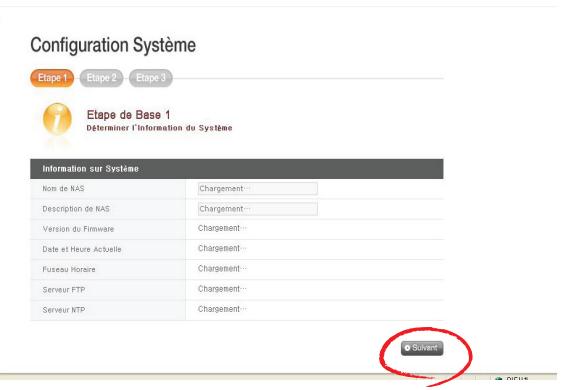Click the Description de NAS label
The image size is (562, 390).
76,209
